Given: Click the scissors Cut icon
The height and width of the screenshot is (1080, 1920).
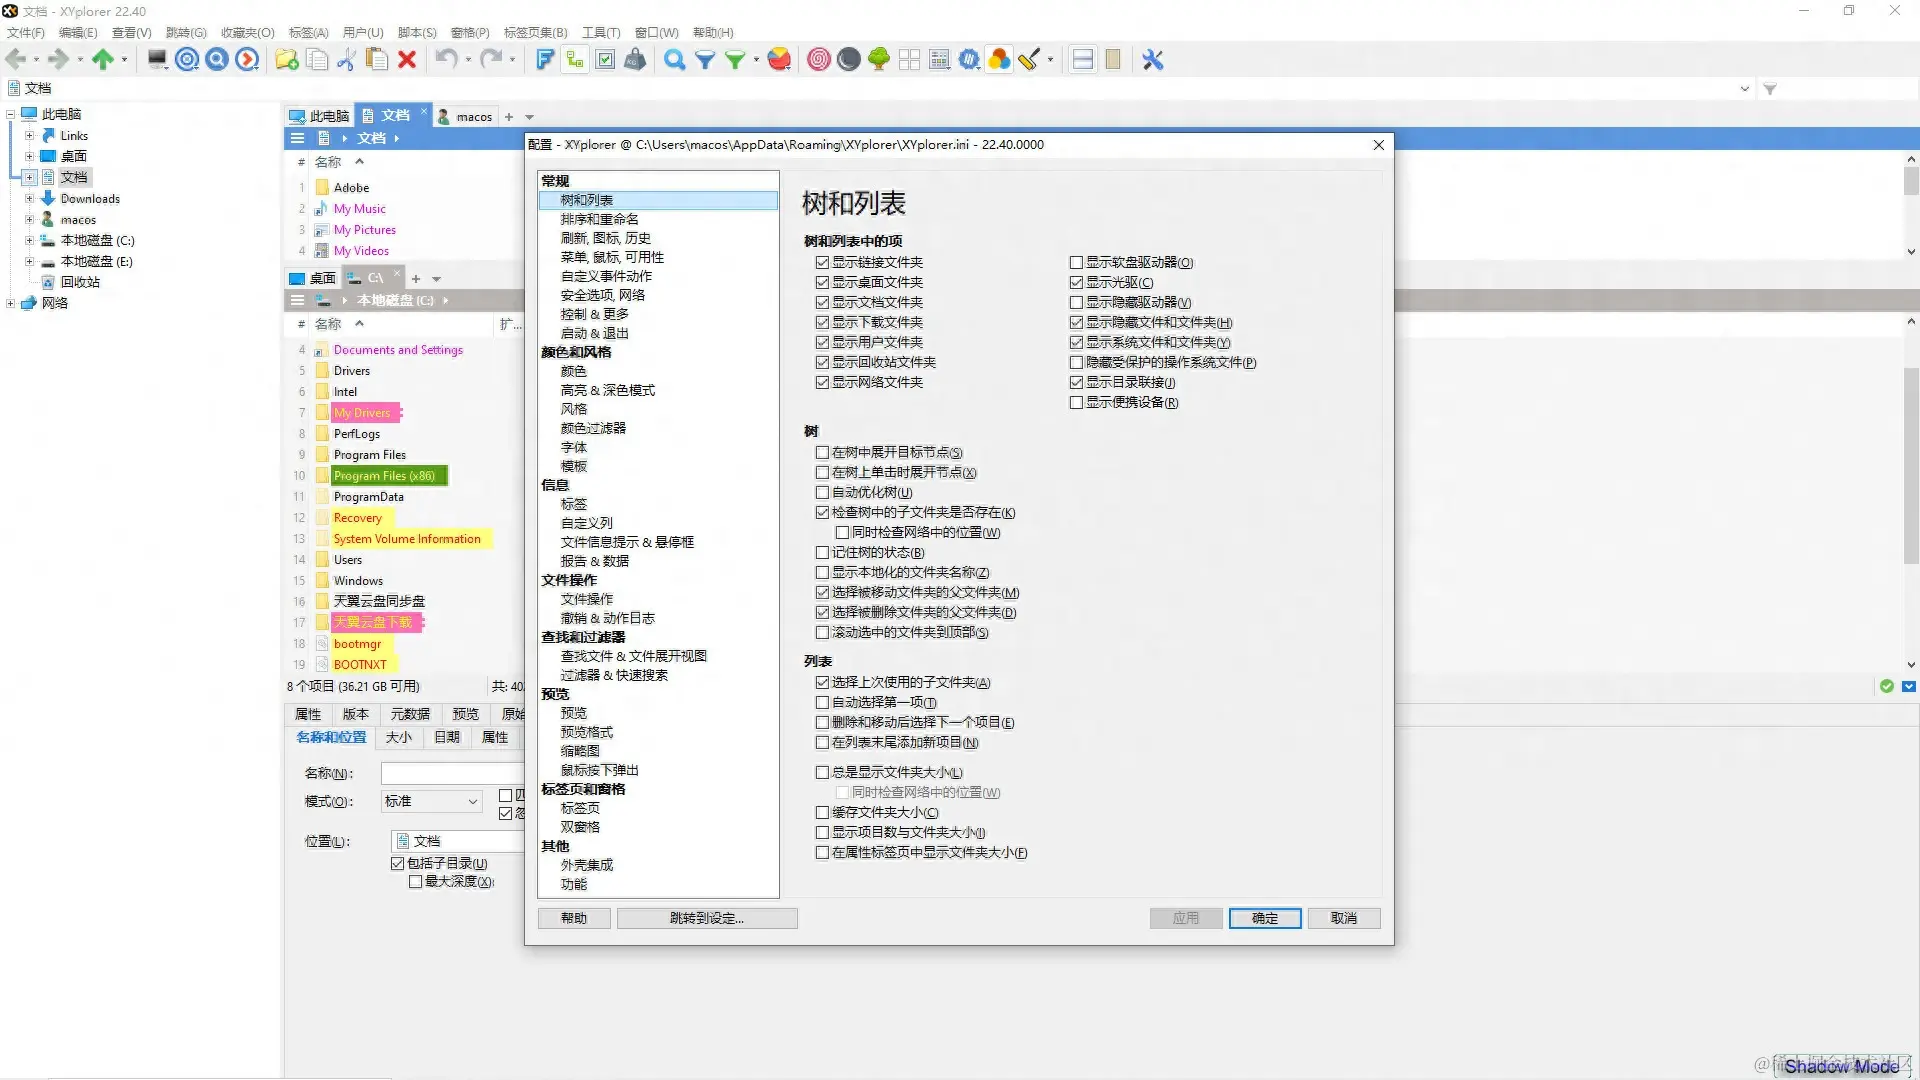Looking at the screenshot, I should coord(346,60).
